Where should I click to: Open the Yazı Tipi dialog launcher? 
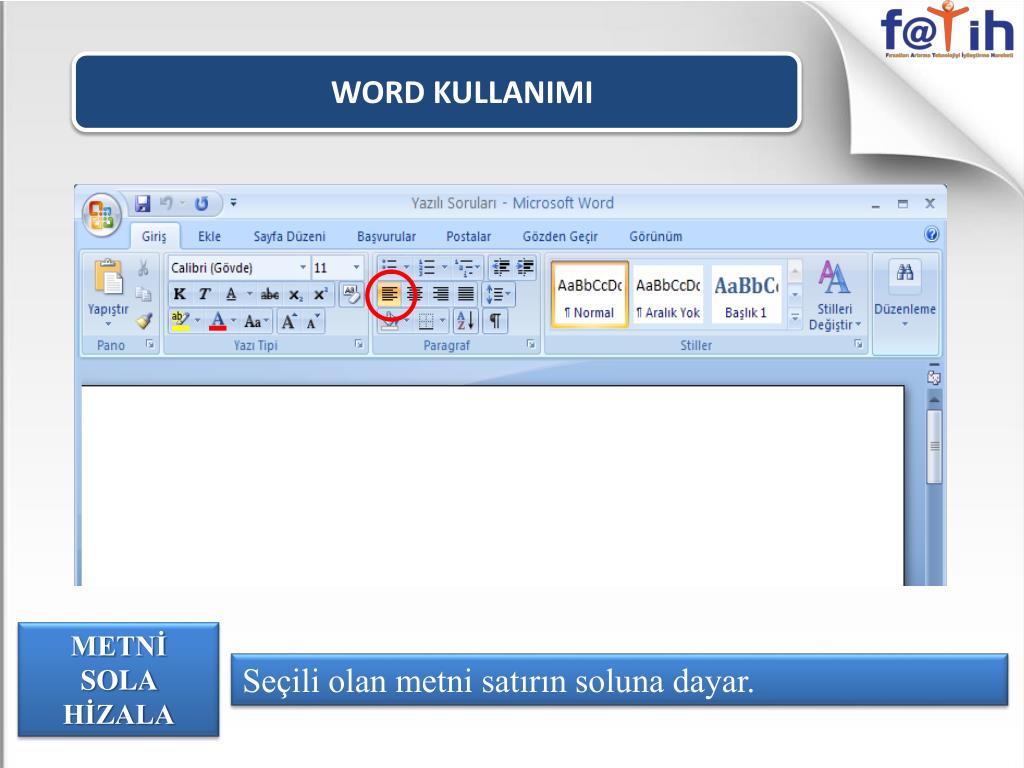coord(359,344)
